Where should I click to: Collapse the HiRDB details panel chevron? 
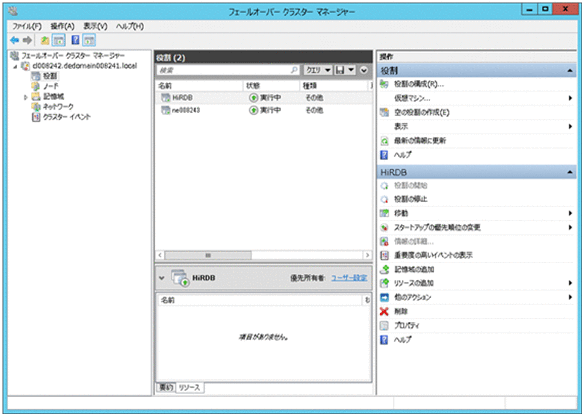(x=162, y=278)
